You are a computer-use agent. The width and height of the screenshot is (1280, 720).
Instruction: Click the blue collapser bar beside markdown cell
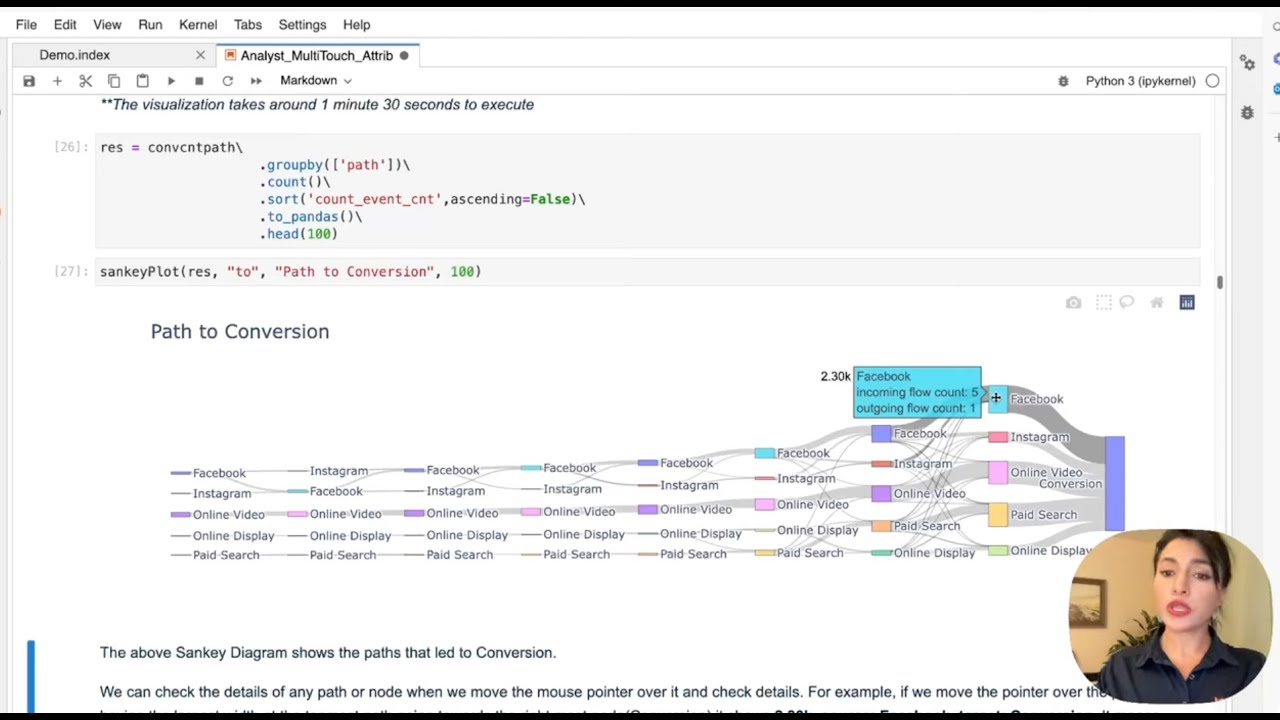31,677
